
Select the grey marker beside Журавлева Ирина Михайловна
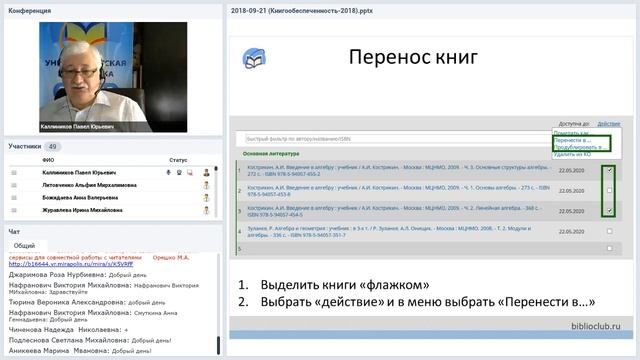tap(14, 210)
